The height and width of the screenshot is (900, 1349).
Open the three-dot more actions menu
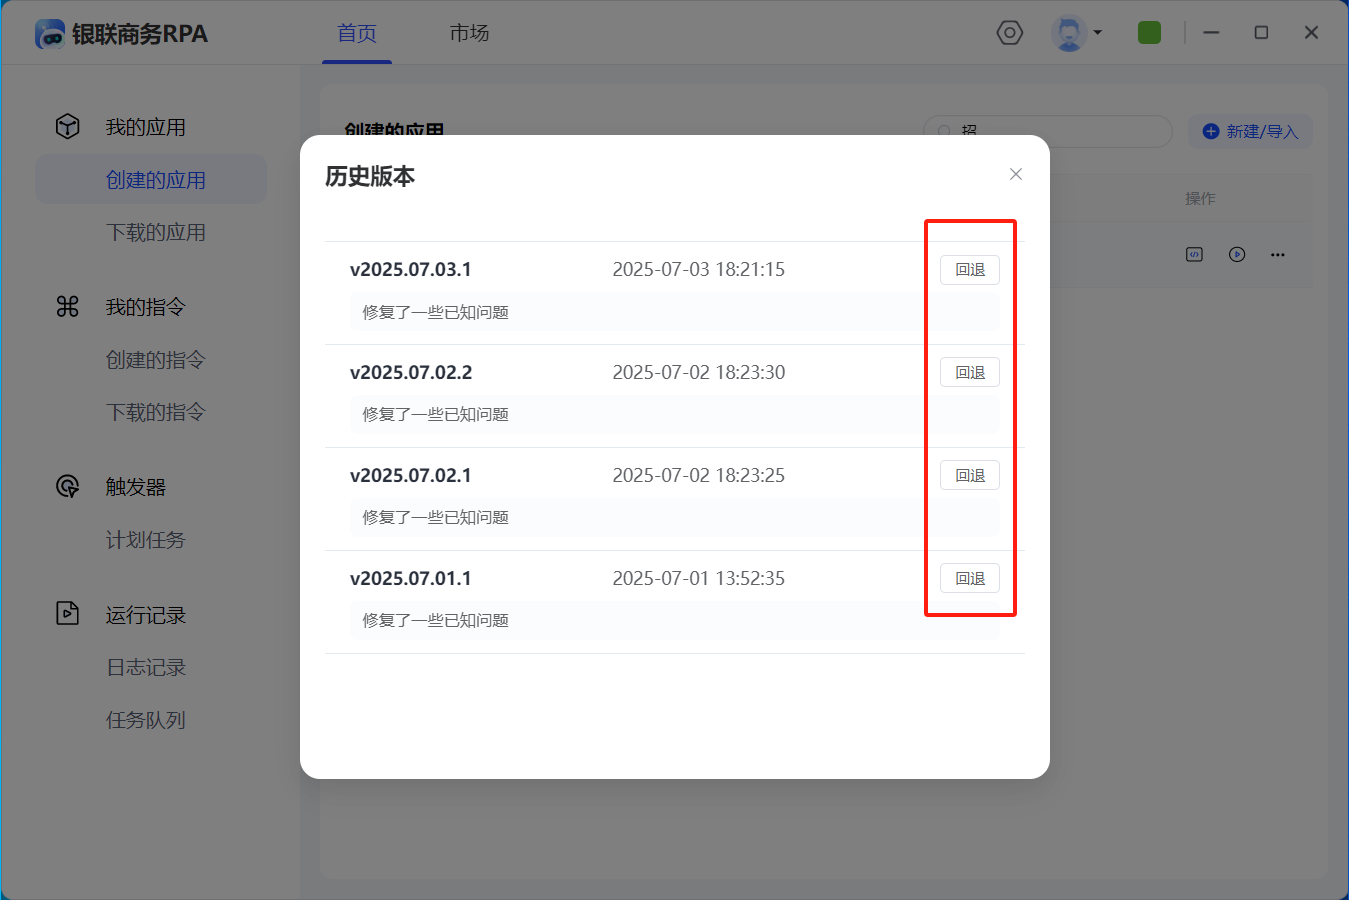pos(1277,255)
